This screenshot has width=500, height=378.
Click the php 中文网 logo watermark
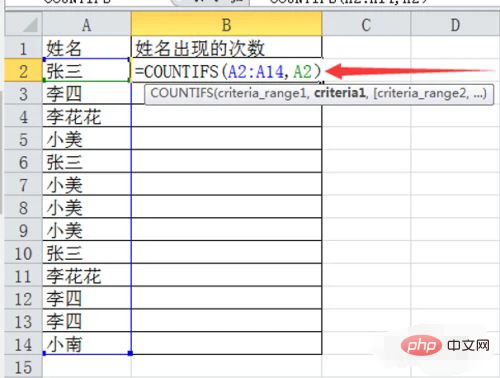click(445, 345)
